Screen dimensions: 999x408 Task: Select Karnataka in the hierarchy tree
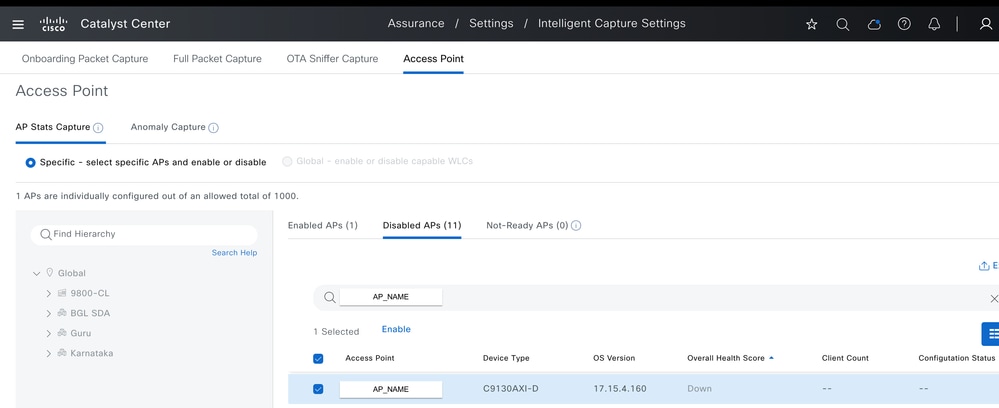[x=92, y=353]
